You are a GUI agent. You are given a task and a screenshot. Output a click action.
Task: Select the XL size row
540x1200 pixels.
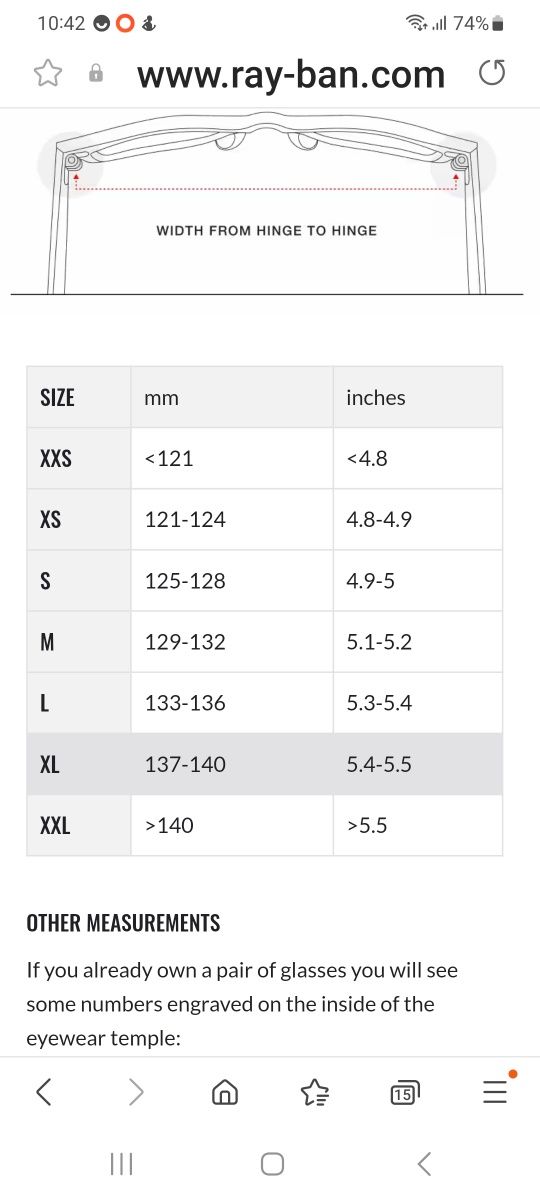click(264, 764)
